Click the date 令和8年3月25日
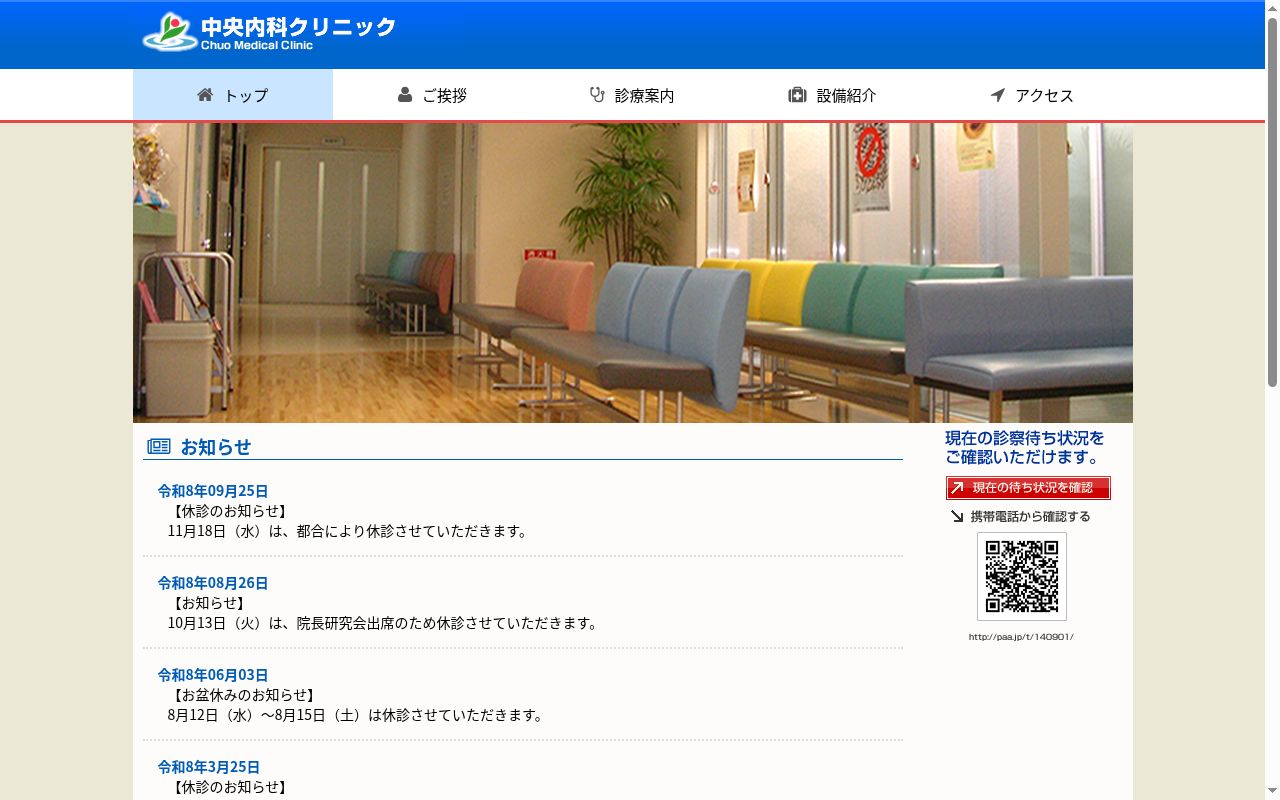Viewport: 1280px width, 800px height. [209, 767]
